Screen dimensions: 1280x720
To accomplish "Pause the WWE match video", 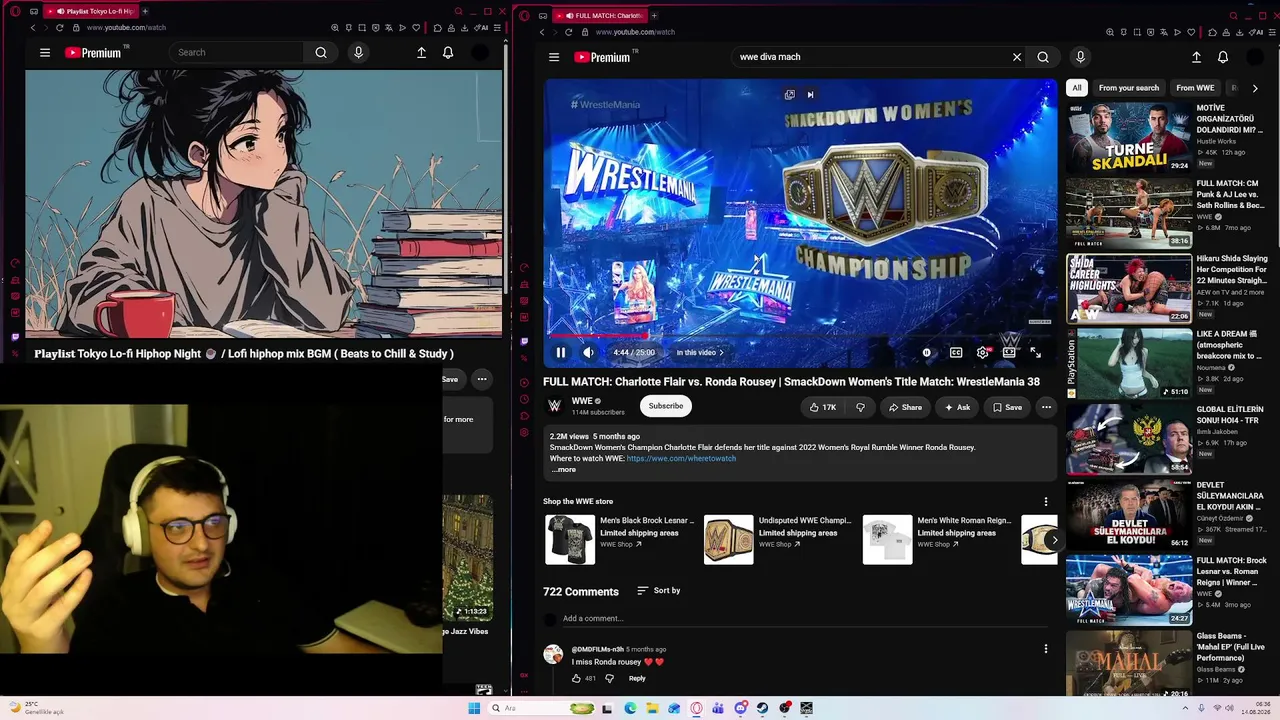I will click(x=561, y=352).
